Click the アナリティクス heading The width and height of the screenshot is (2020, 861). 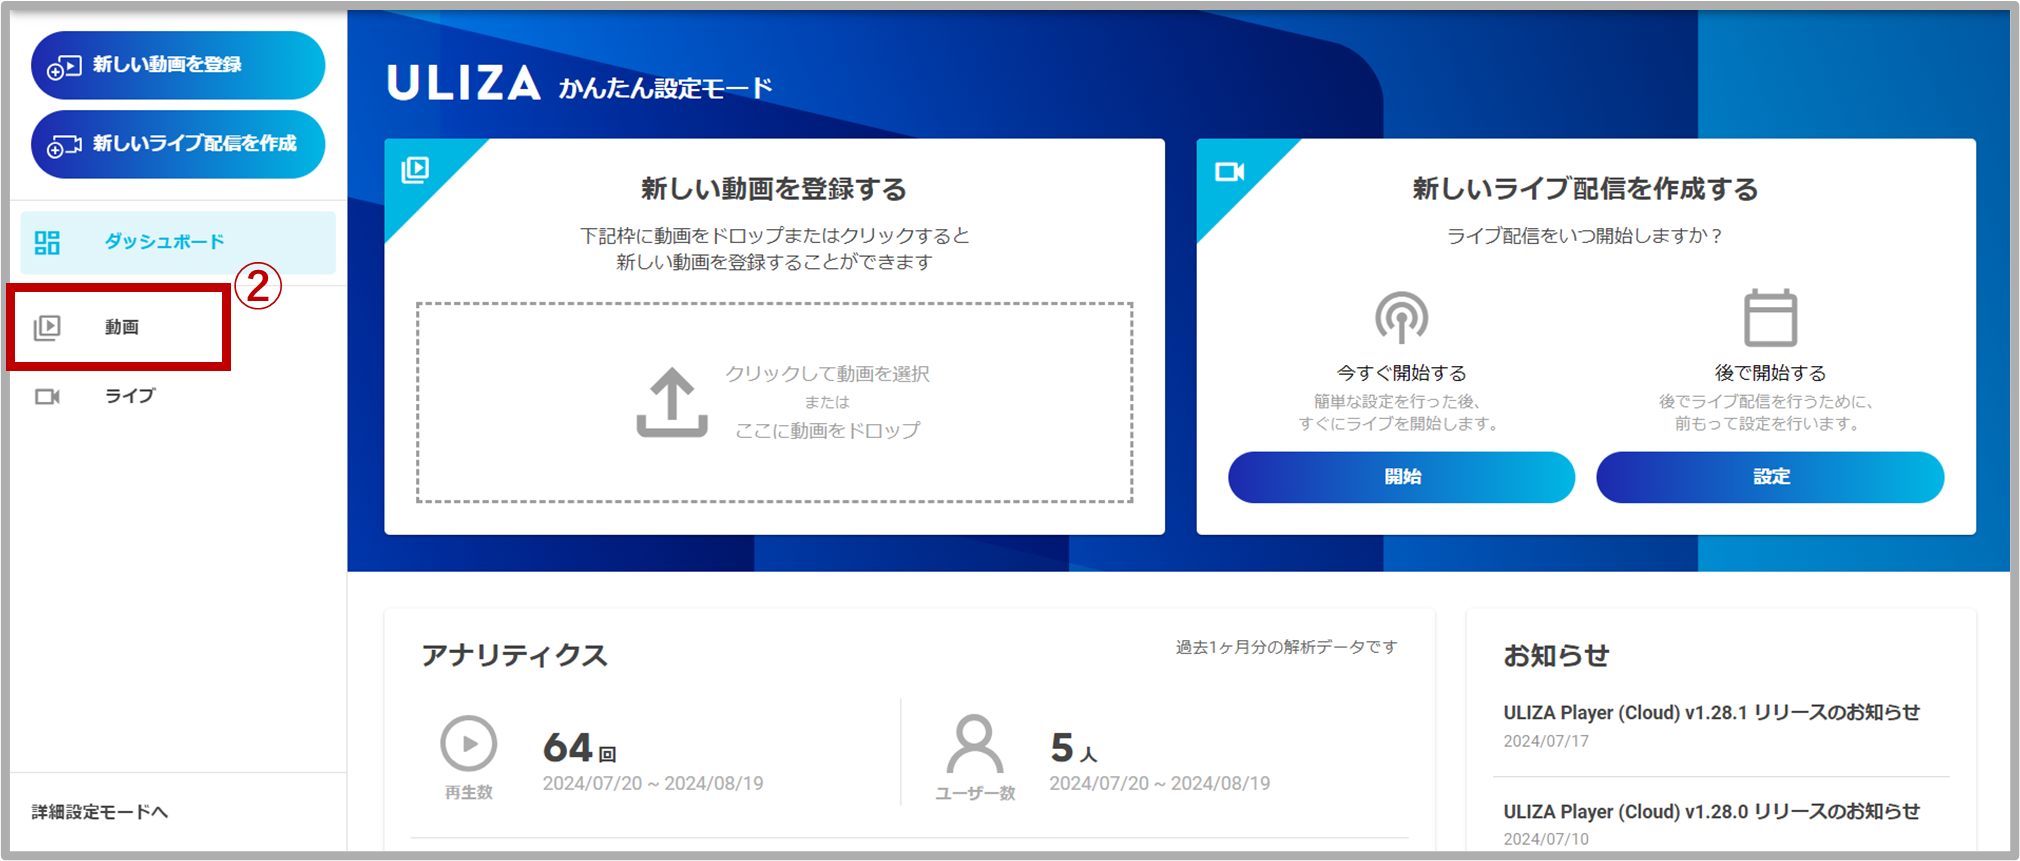[514, 656]
